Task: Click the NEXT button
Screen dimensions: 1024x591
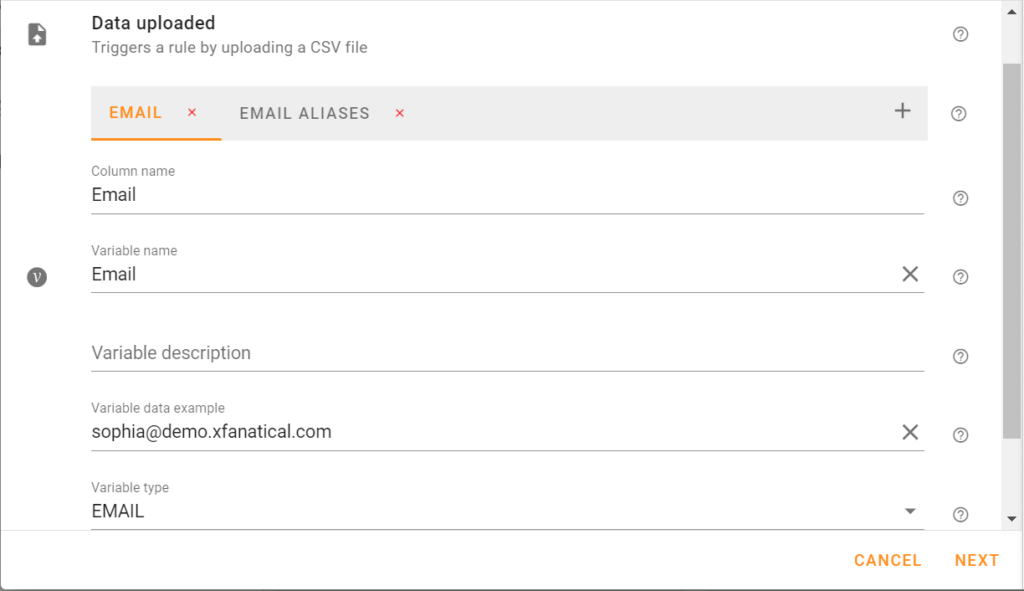Action: tap(976, 560)
